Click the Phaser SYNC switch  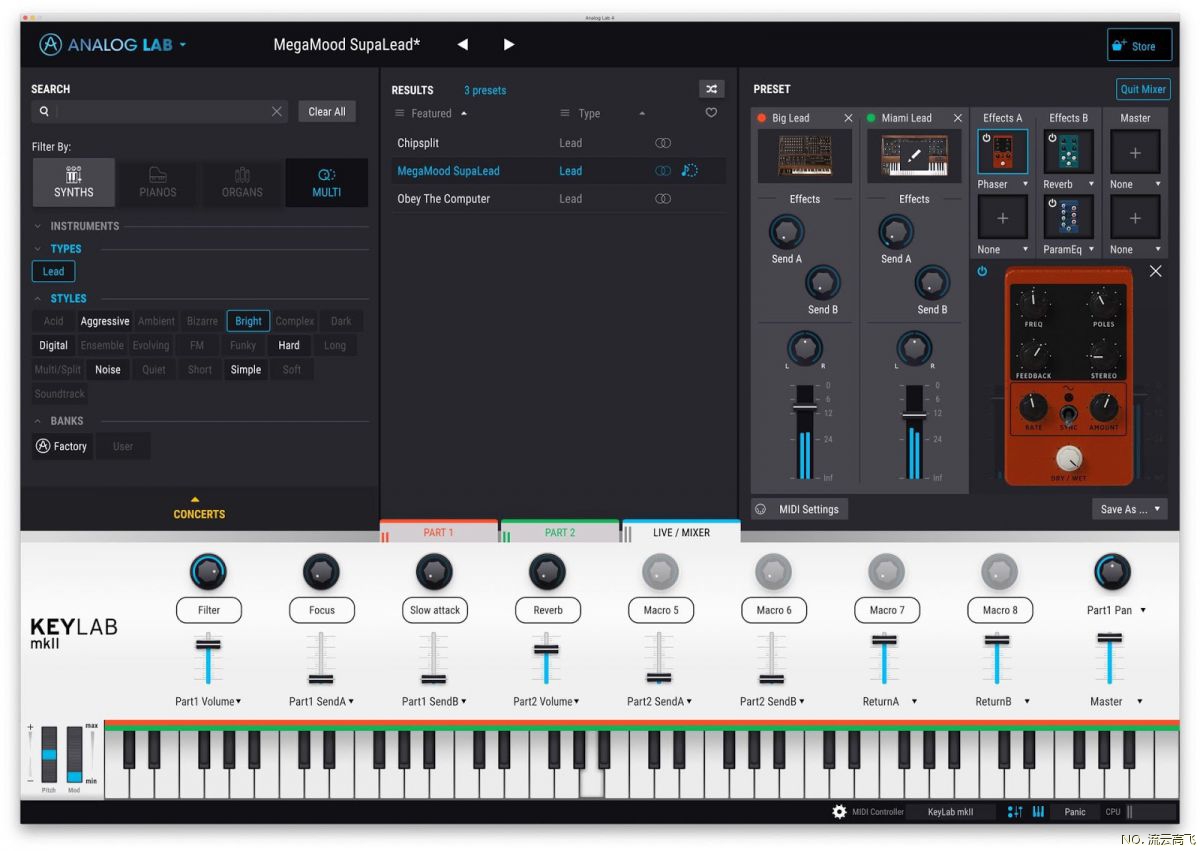point(1068,414)
